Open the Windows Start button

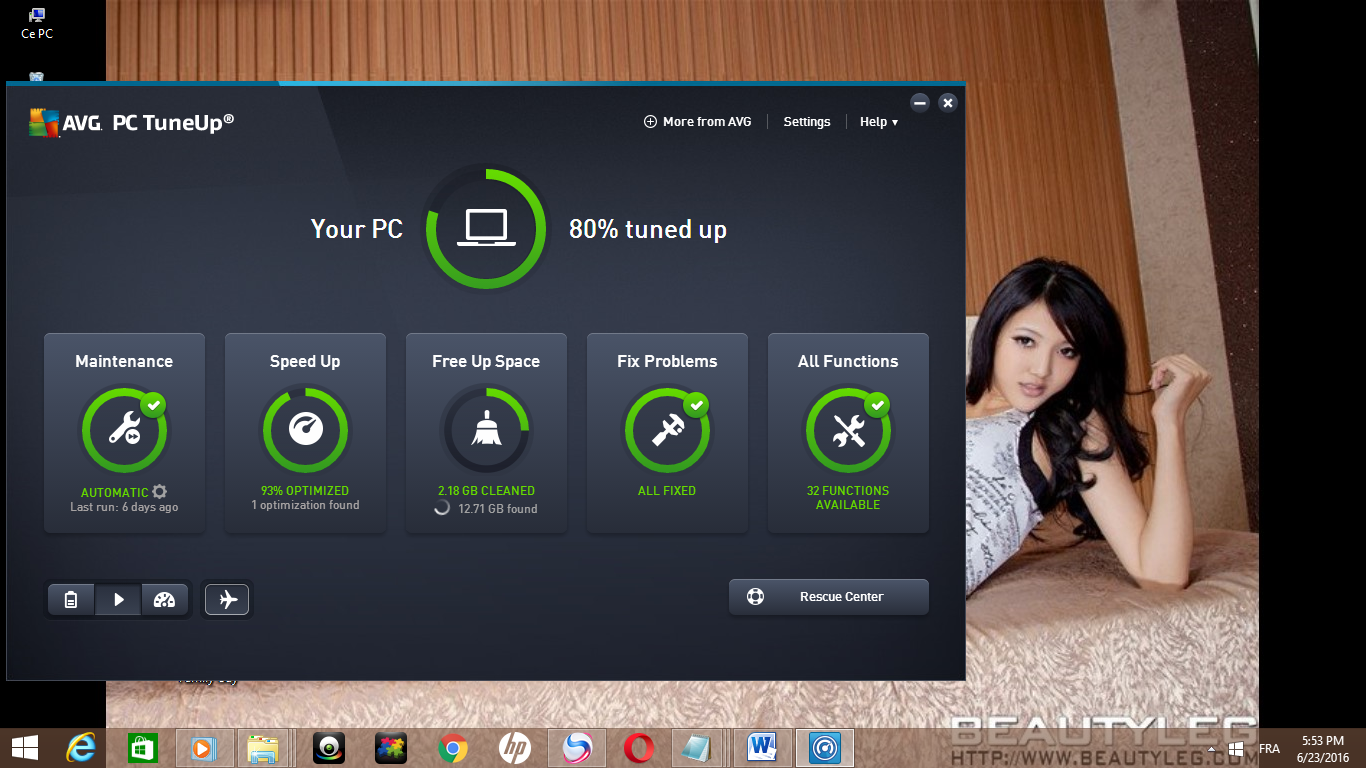click(x=25, y=748)
